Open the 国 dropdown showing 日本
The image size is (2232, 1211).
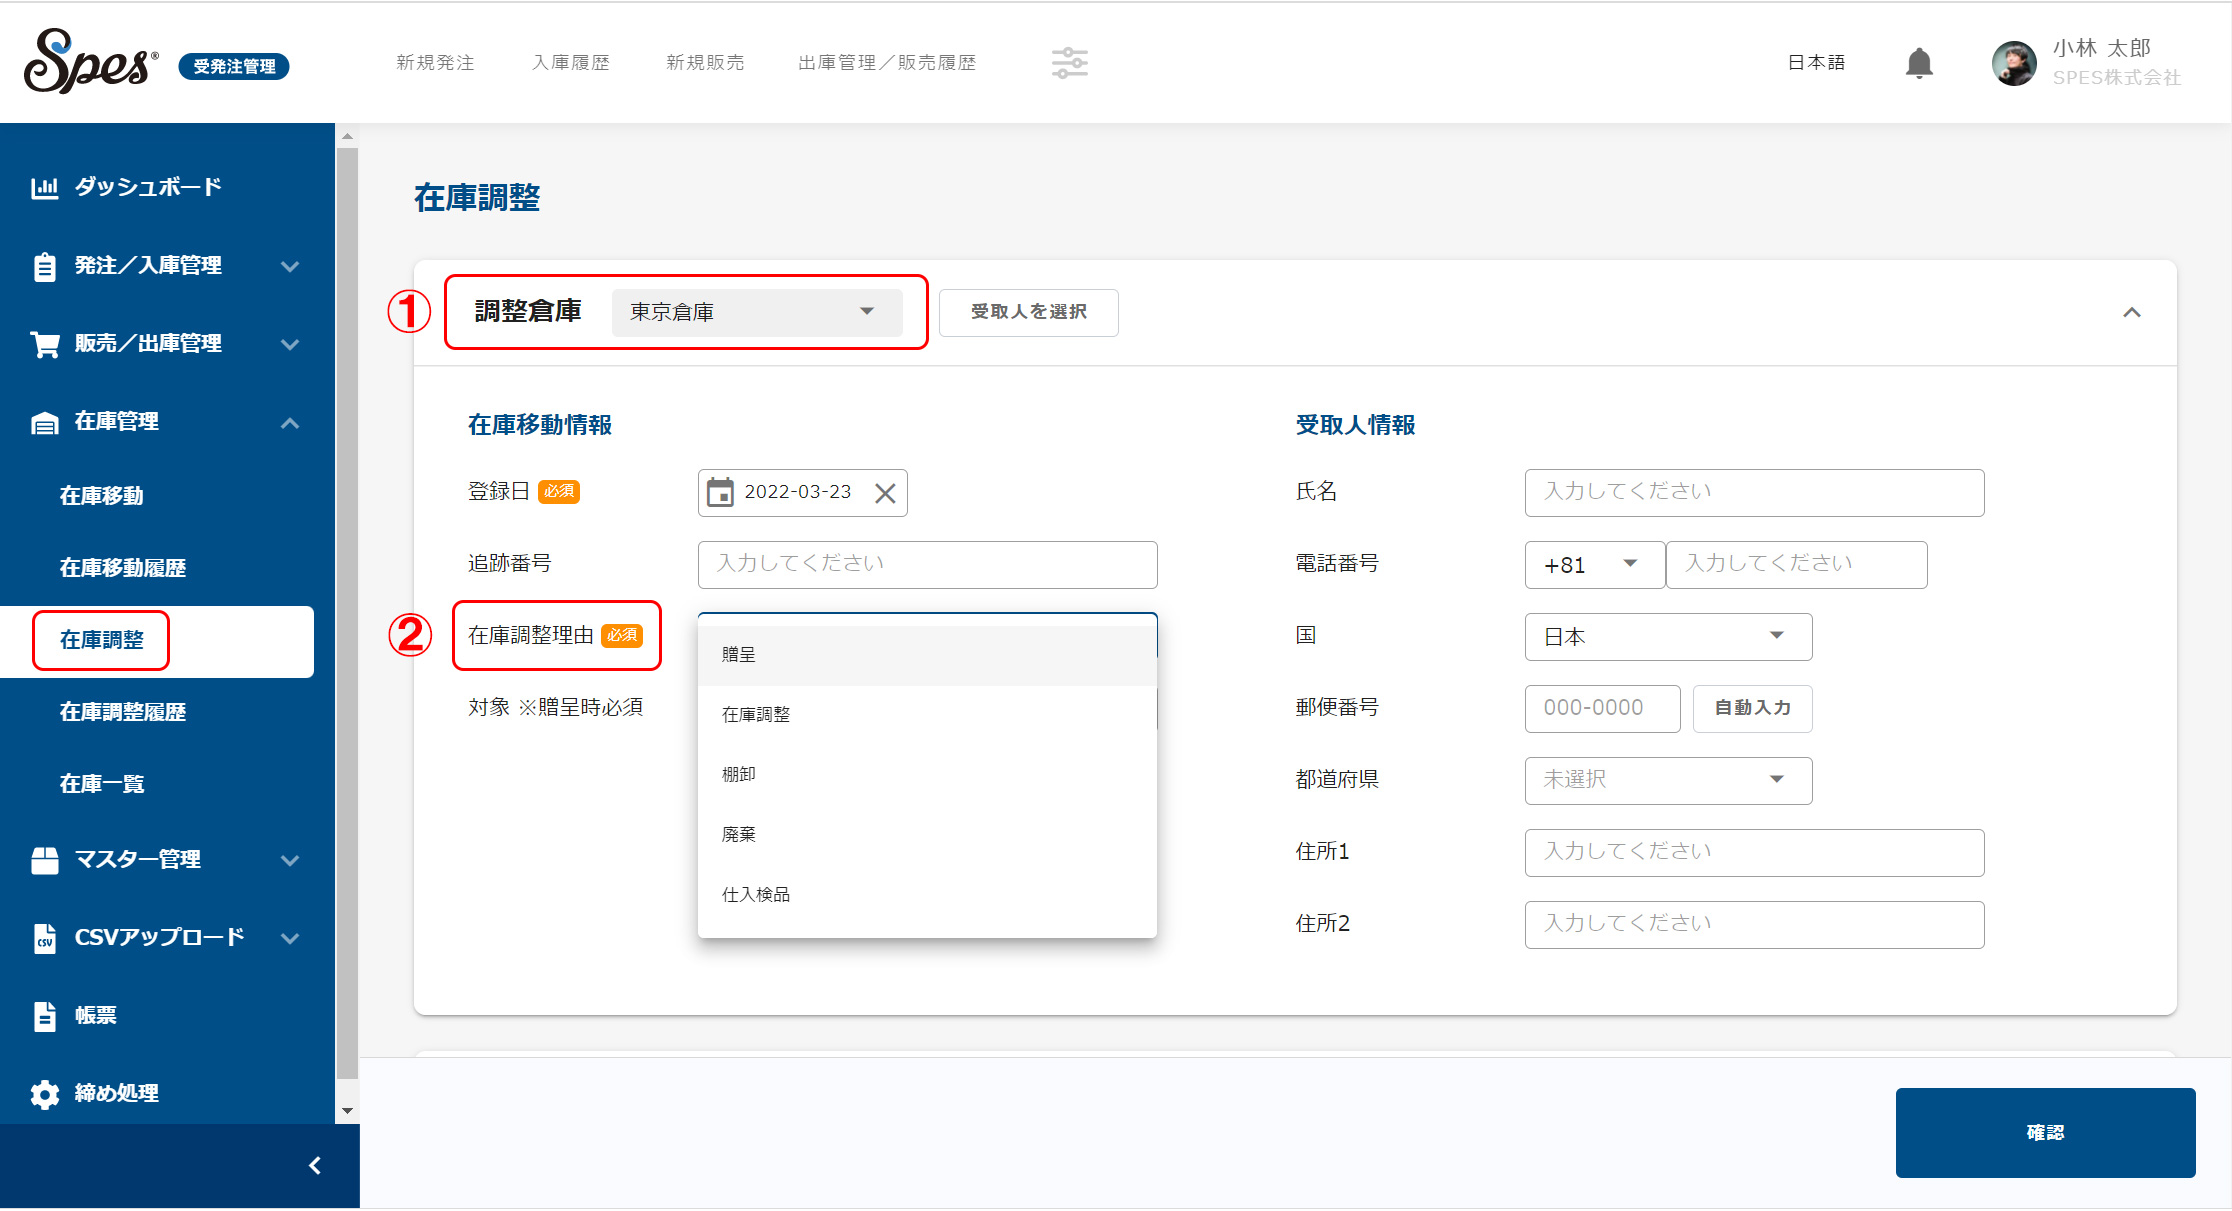(1668, 637)
